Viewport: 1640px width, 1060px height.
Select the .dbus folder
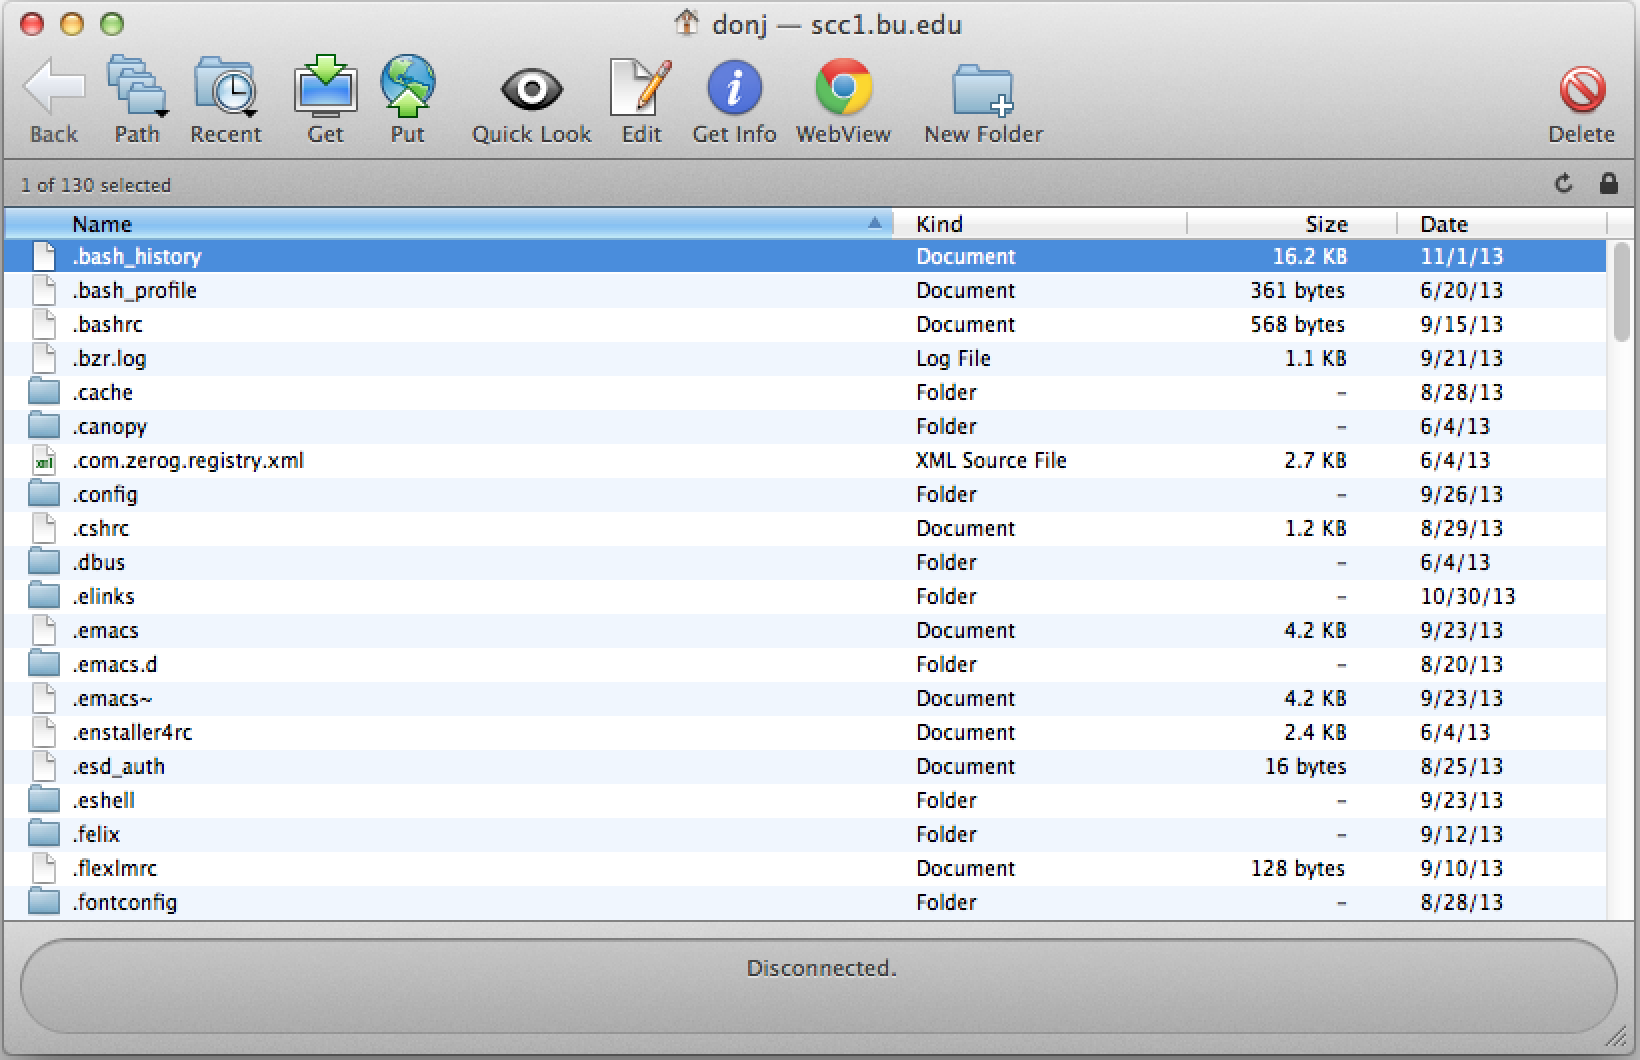click(806, 562)
